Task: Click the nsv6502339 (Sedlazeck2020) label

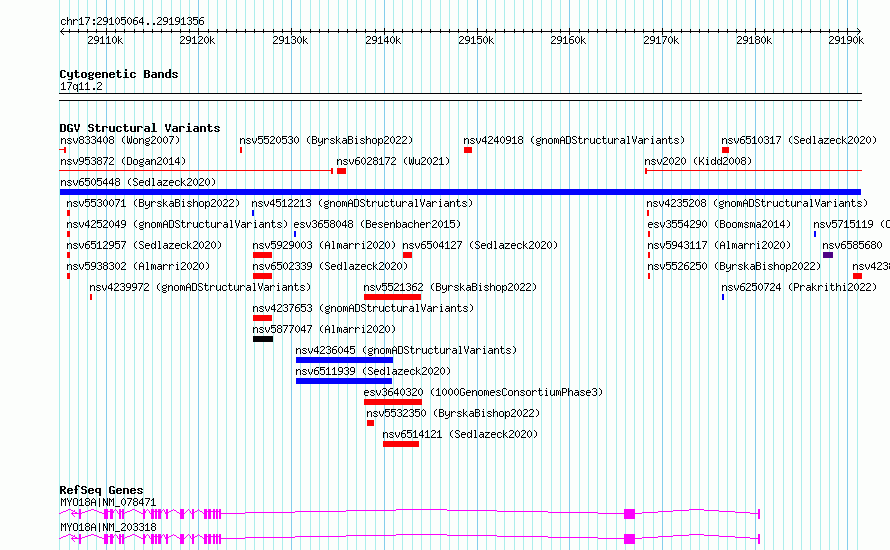Action: [330, 266]
